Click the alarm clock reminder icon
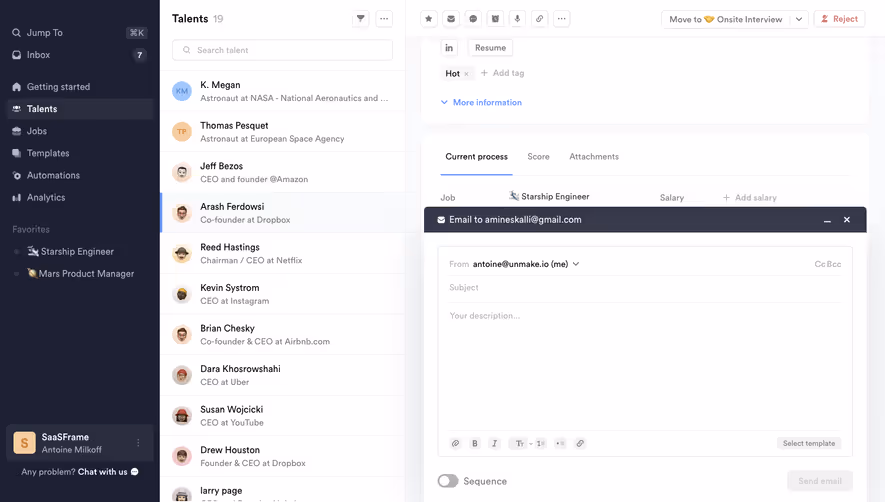The height and width of the screenshot is (502, 885). coord(495,19)
